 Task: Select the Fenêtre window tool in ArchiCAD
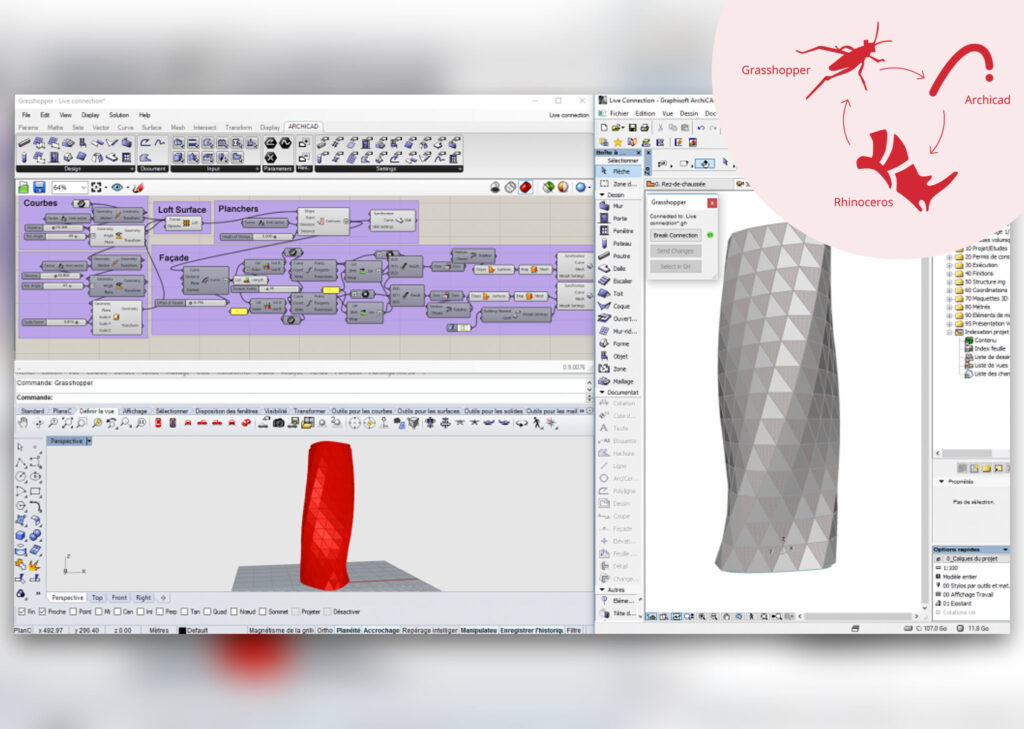(617, 231)
